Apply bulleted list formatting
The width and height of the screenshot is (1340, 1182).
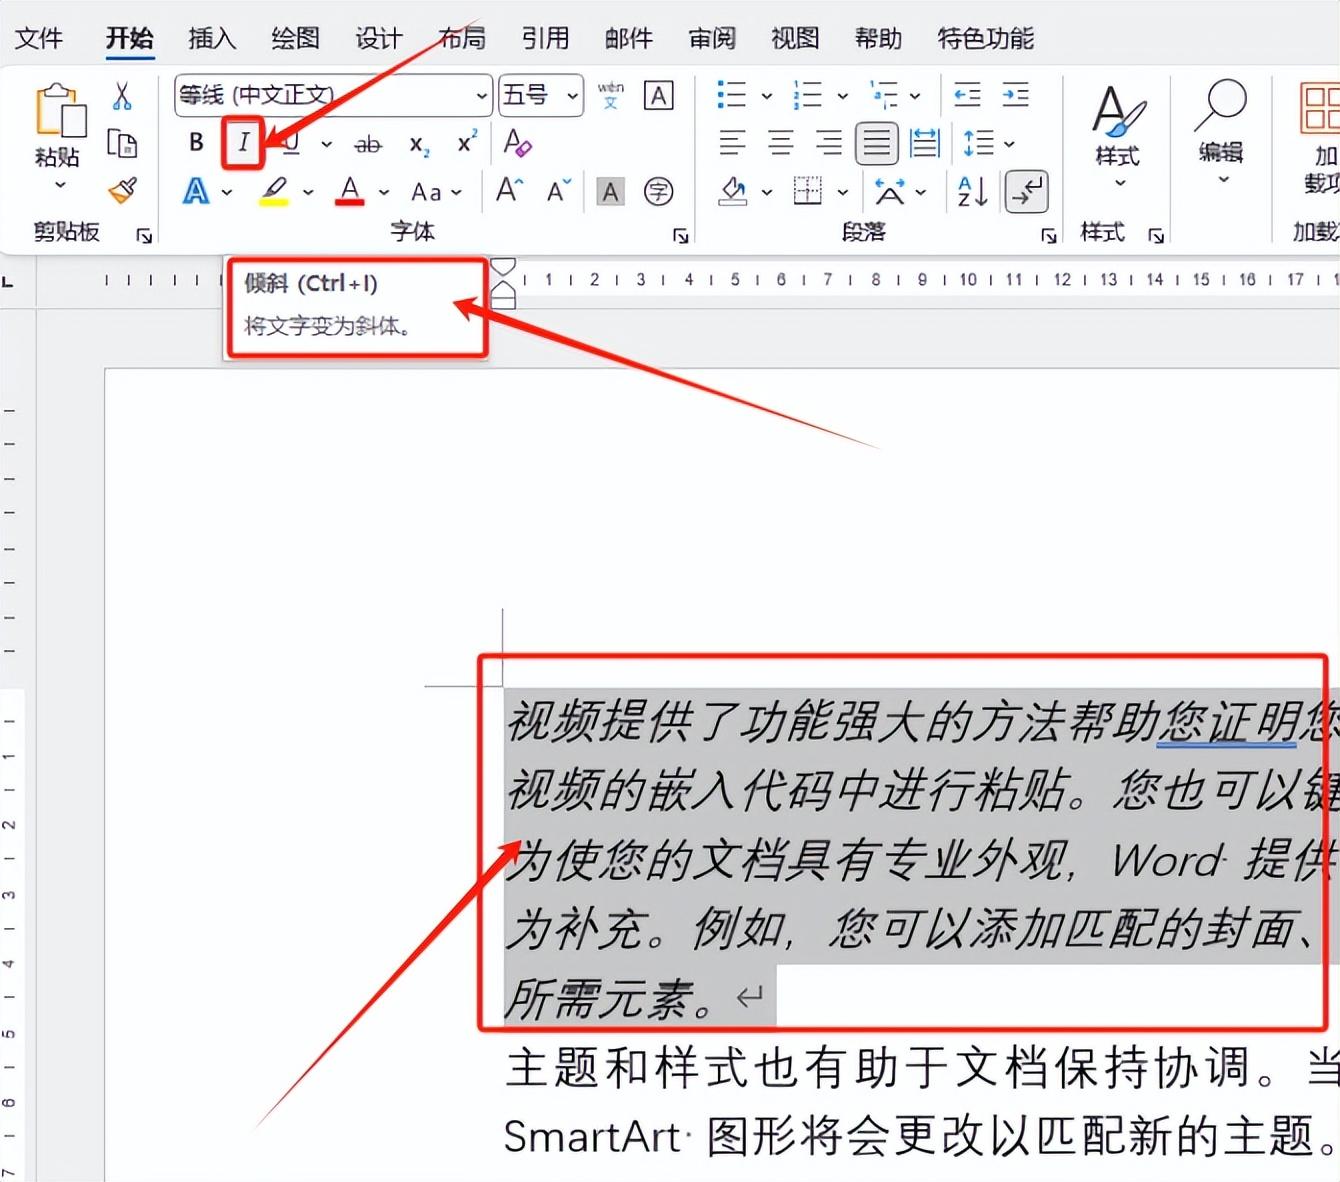(731, 95)
